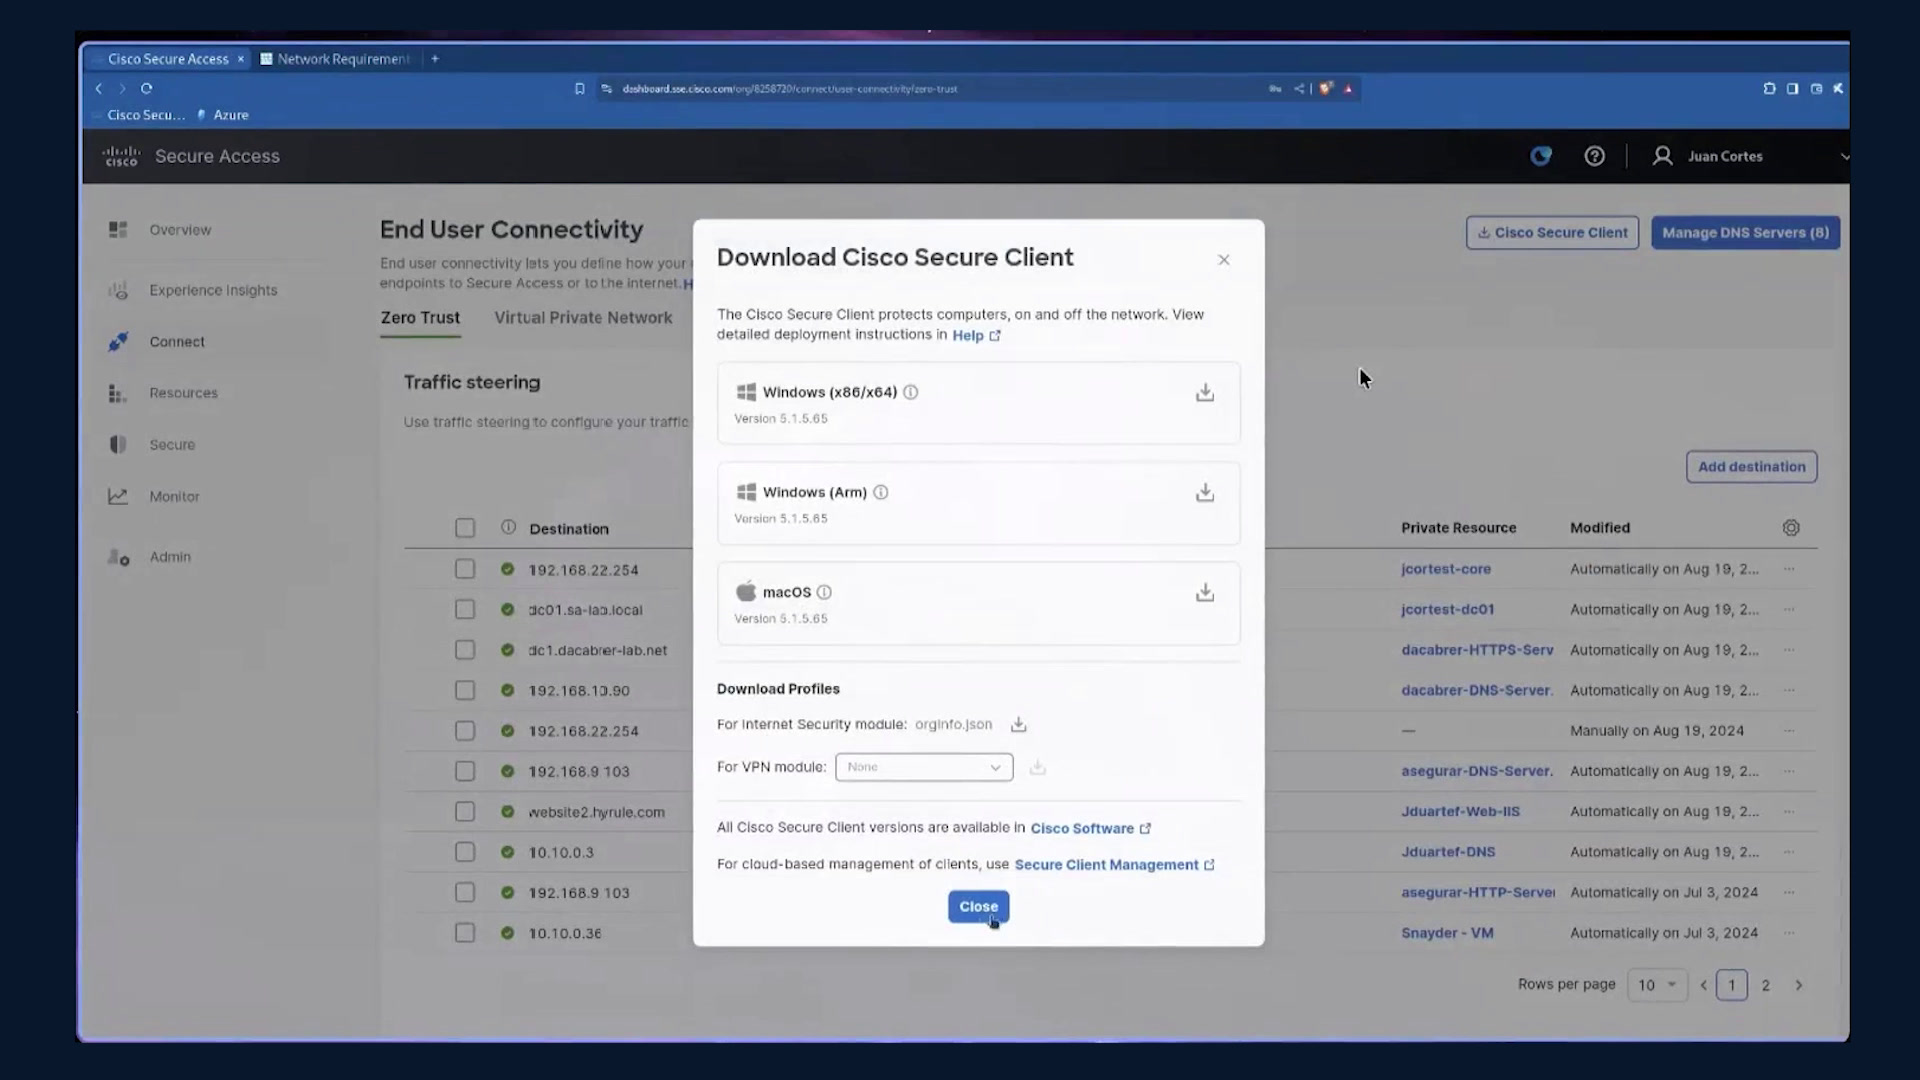
Task: Open table column settings gear icon
Action: coord(1791,528)
